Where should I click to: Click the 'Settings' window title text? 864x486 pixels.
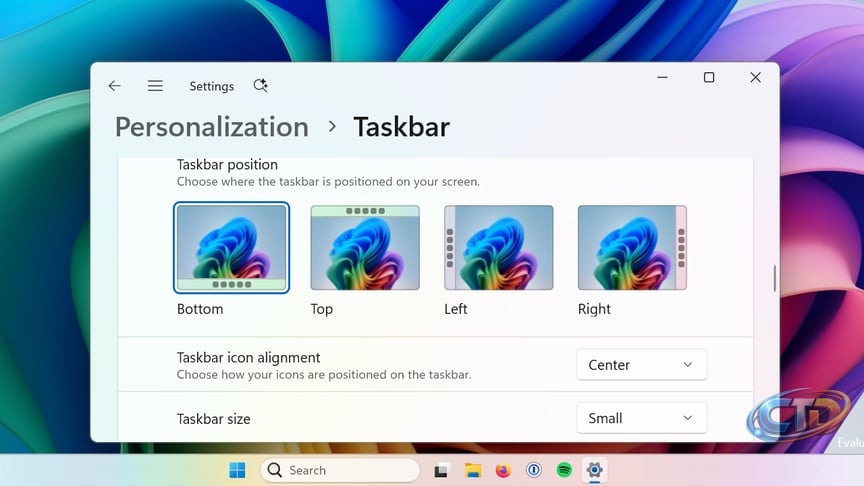[212, 87]
